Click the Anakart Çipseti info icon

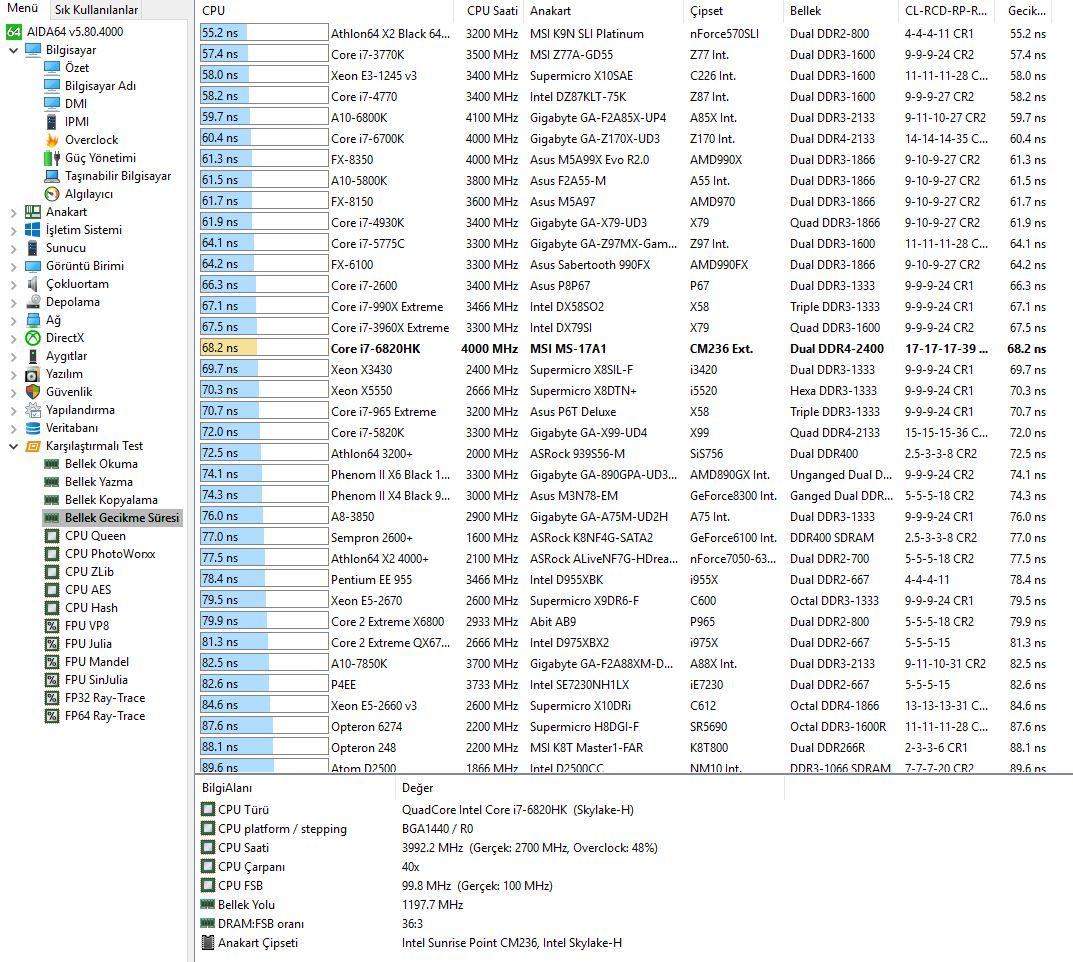[208, 943]
